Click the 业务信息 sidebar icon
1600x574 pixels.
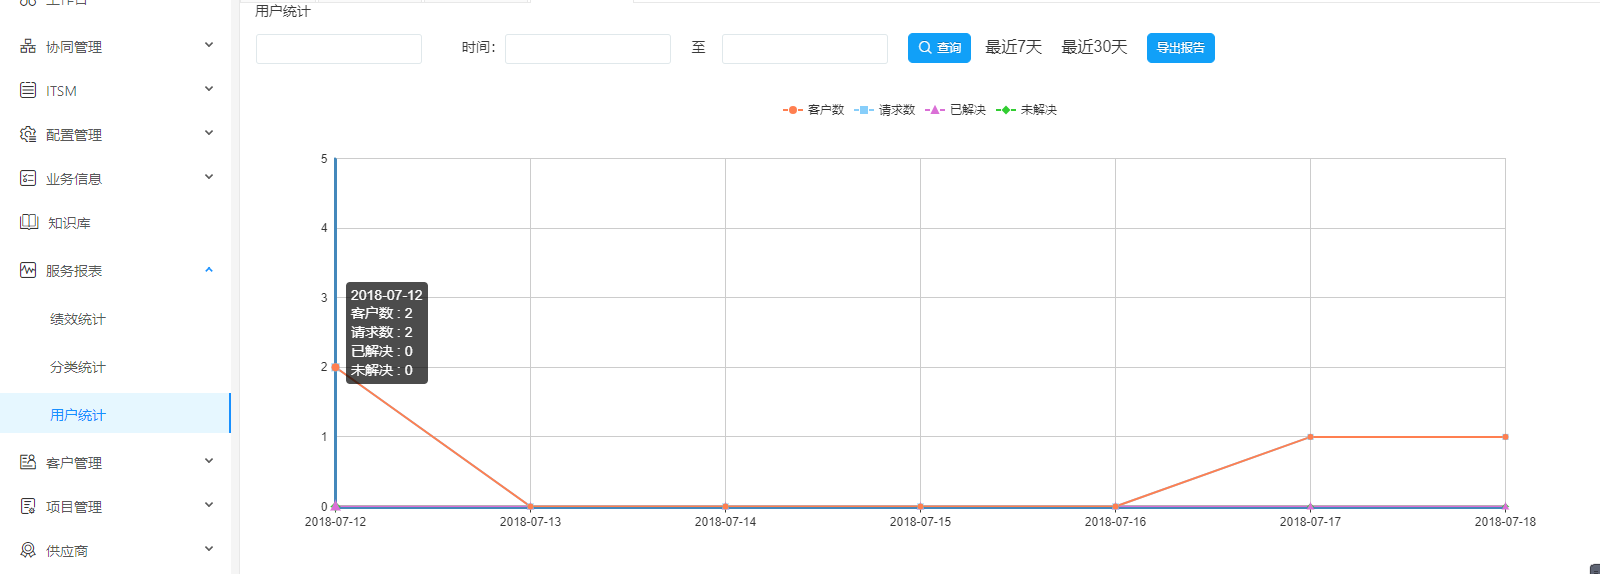pos(28,178)
